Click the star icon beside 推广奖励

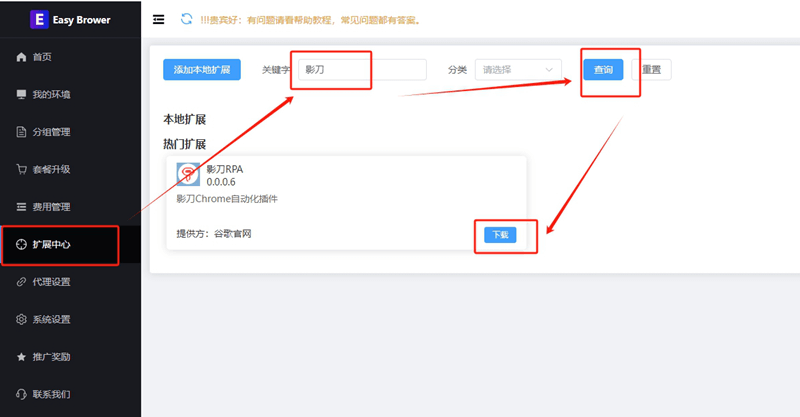click(x=21, y=357)
